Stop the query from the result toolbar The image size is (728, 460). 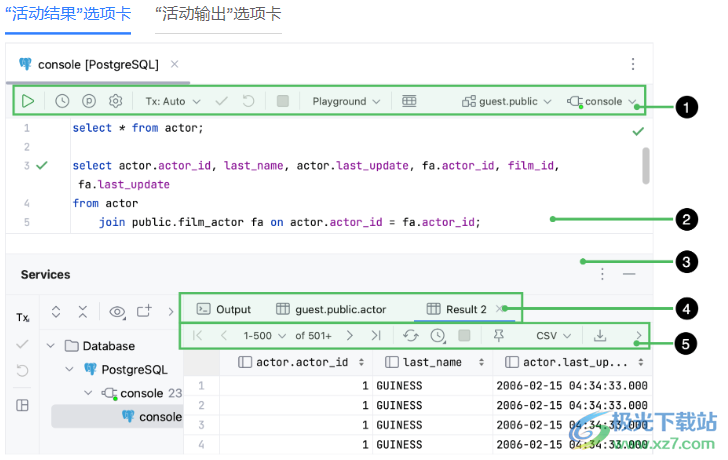464,335
